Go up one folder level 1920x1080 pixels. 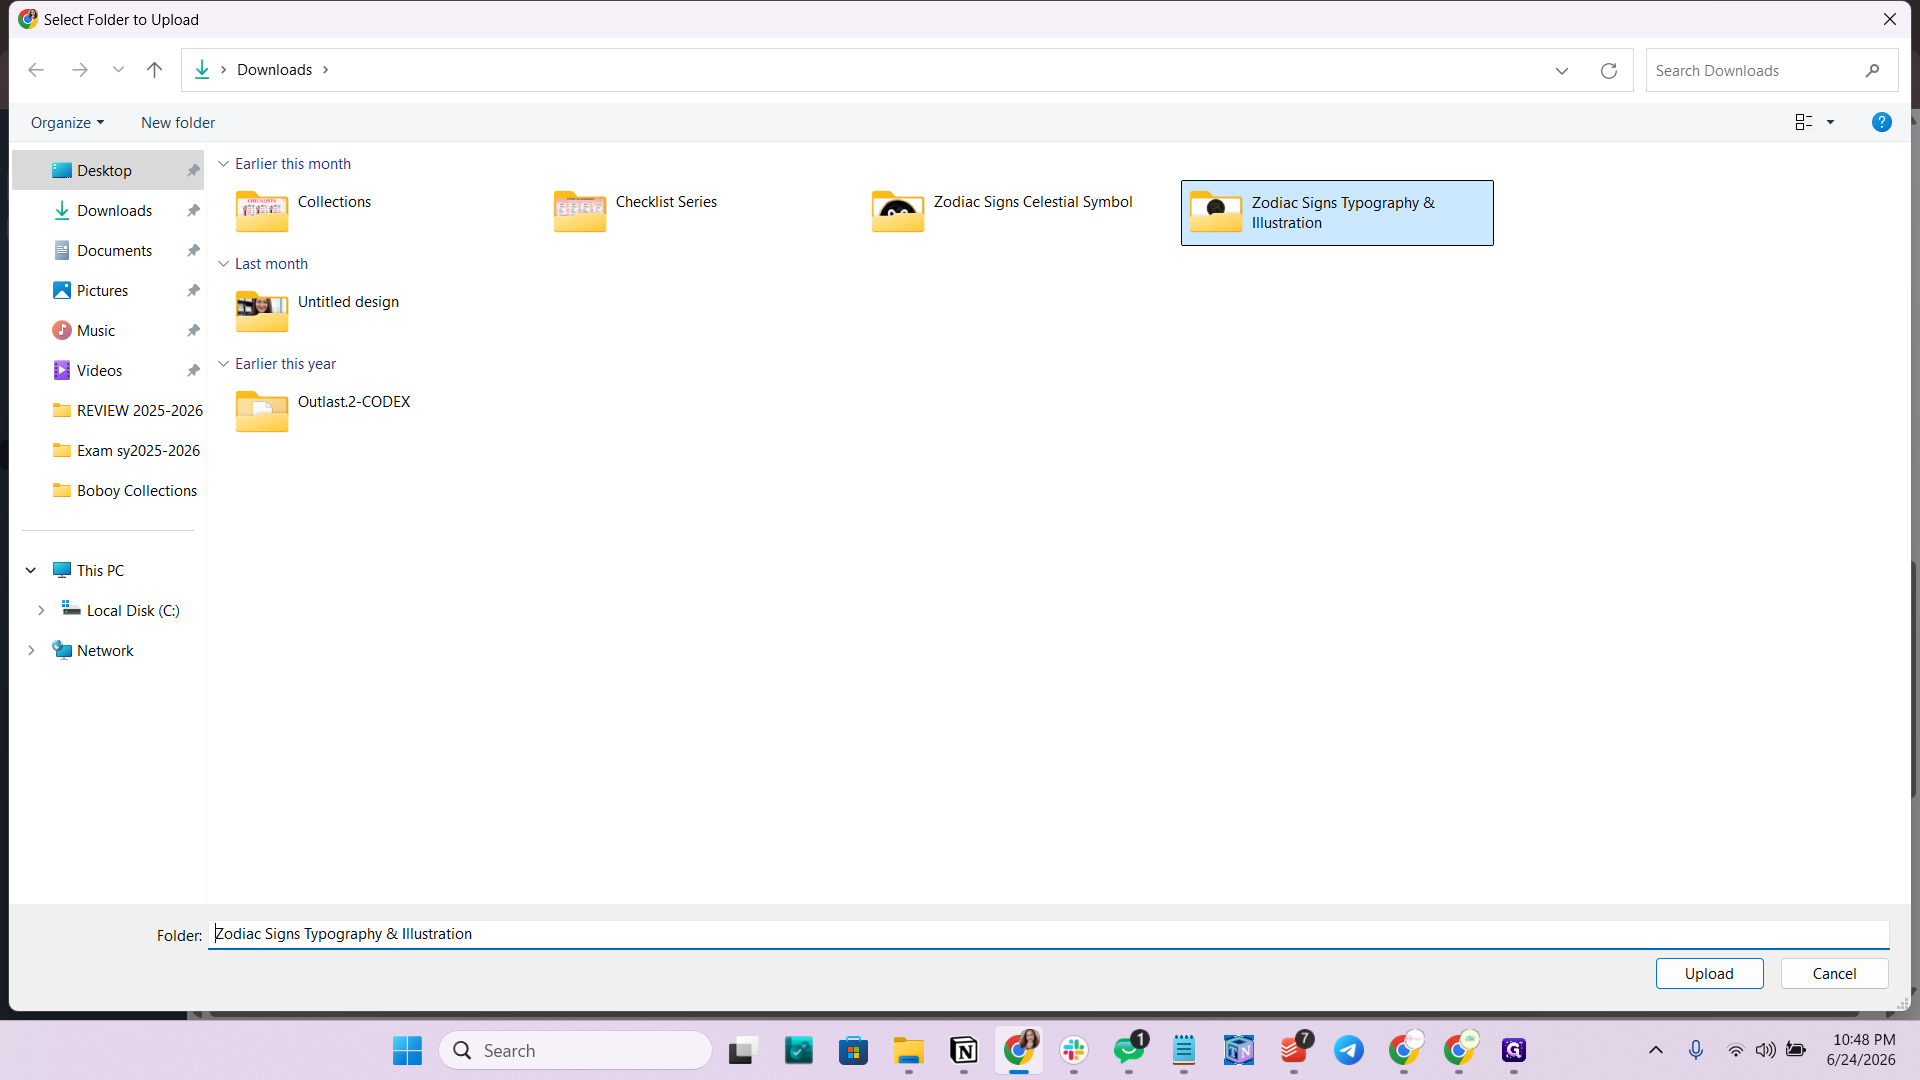(154, 70)
